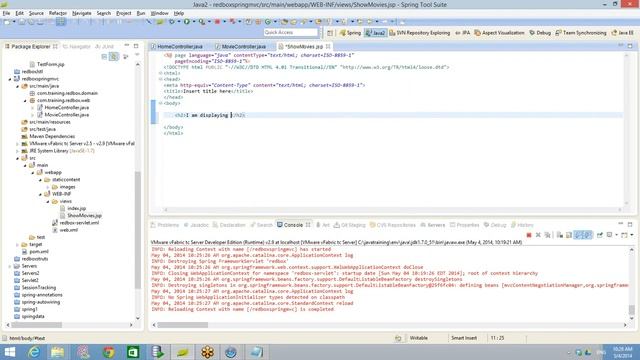640x360 pixels.
Task: Click the Quick Access search field
Action: 290,32
